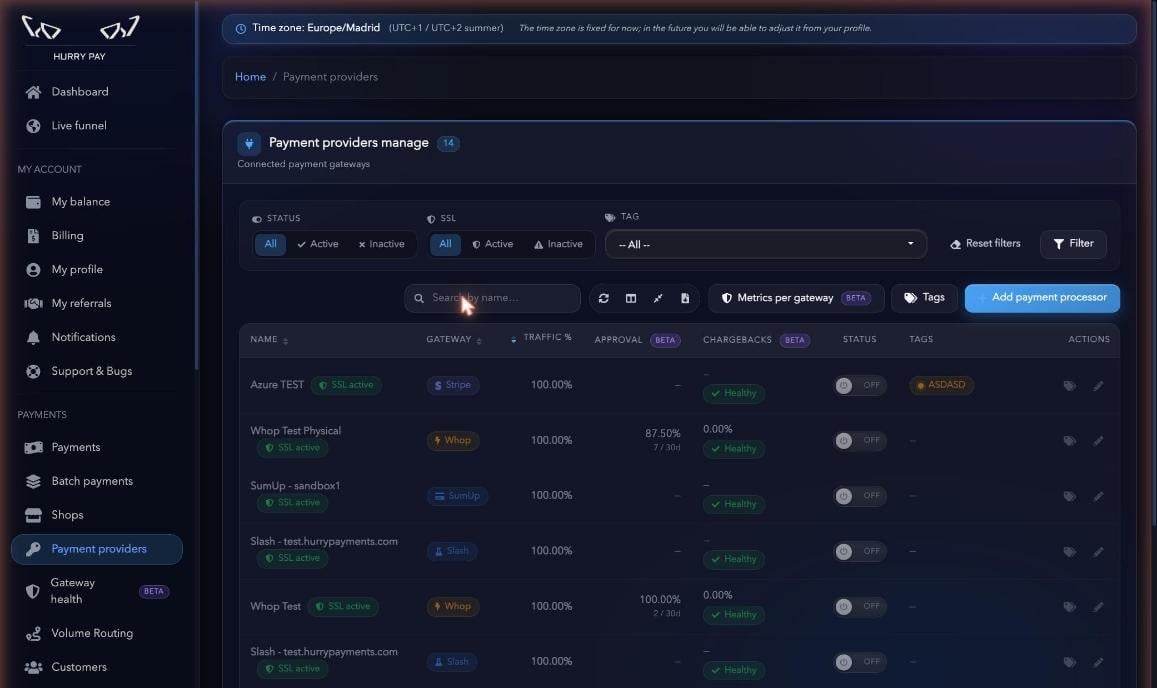
Task: Click the Hurry Pay logo
Action: pyautogui.click(x=80, y=38)
